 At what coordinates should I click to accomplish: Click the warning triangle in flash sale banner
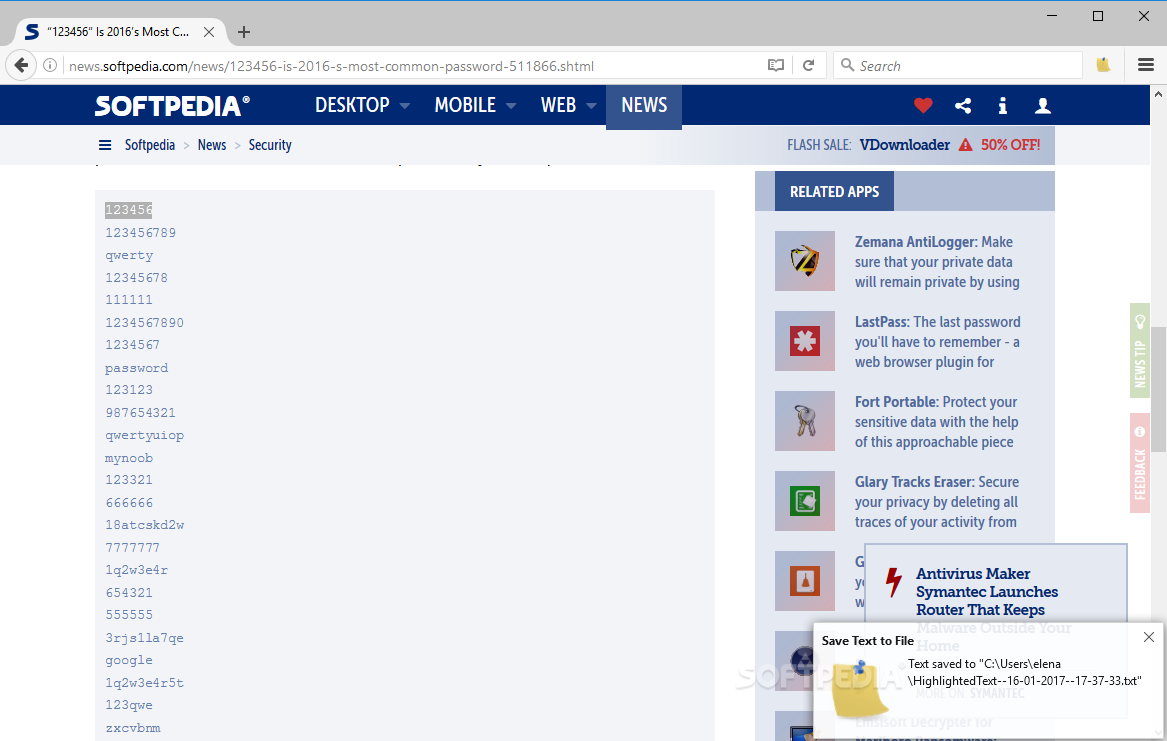tap(965, 145)
